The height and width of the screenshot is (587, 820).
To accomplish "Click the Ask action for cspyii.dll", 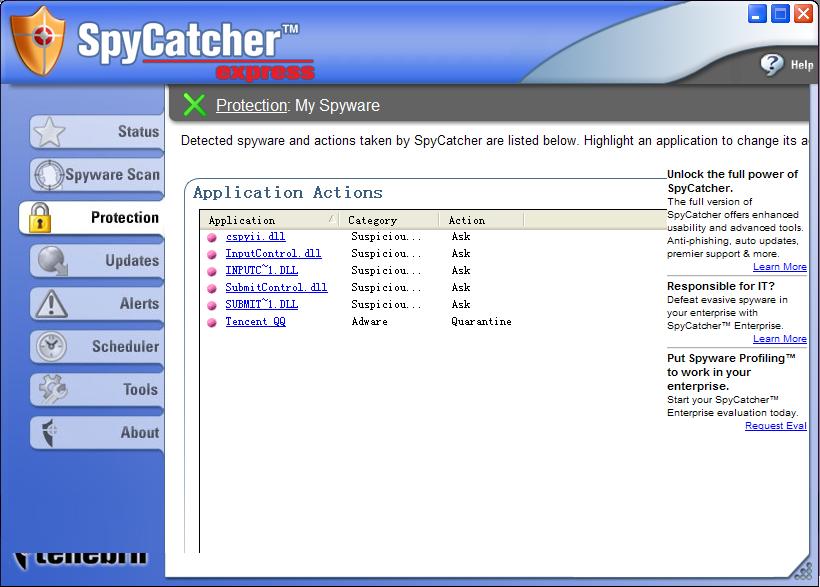I will pyautogui.click(x=461, y=236).
